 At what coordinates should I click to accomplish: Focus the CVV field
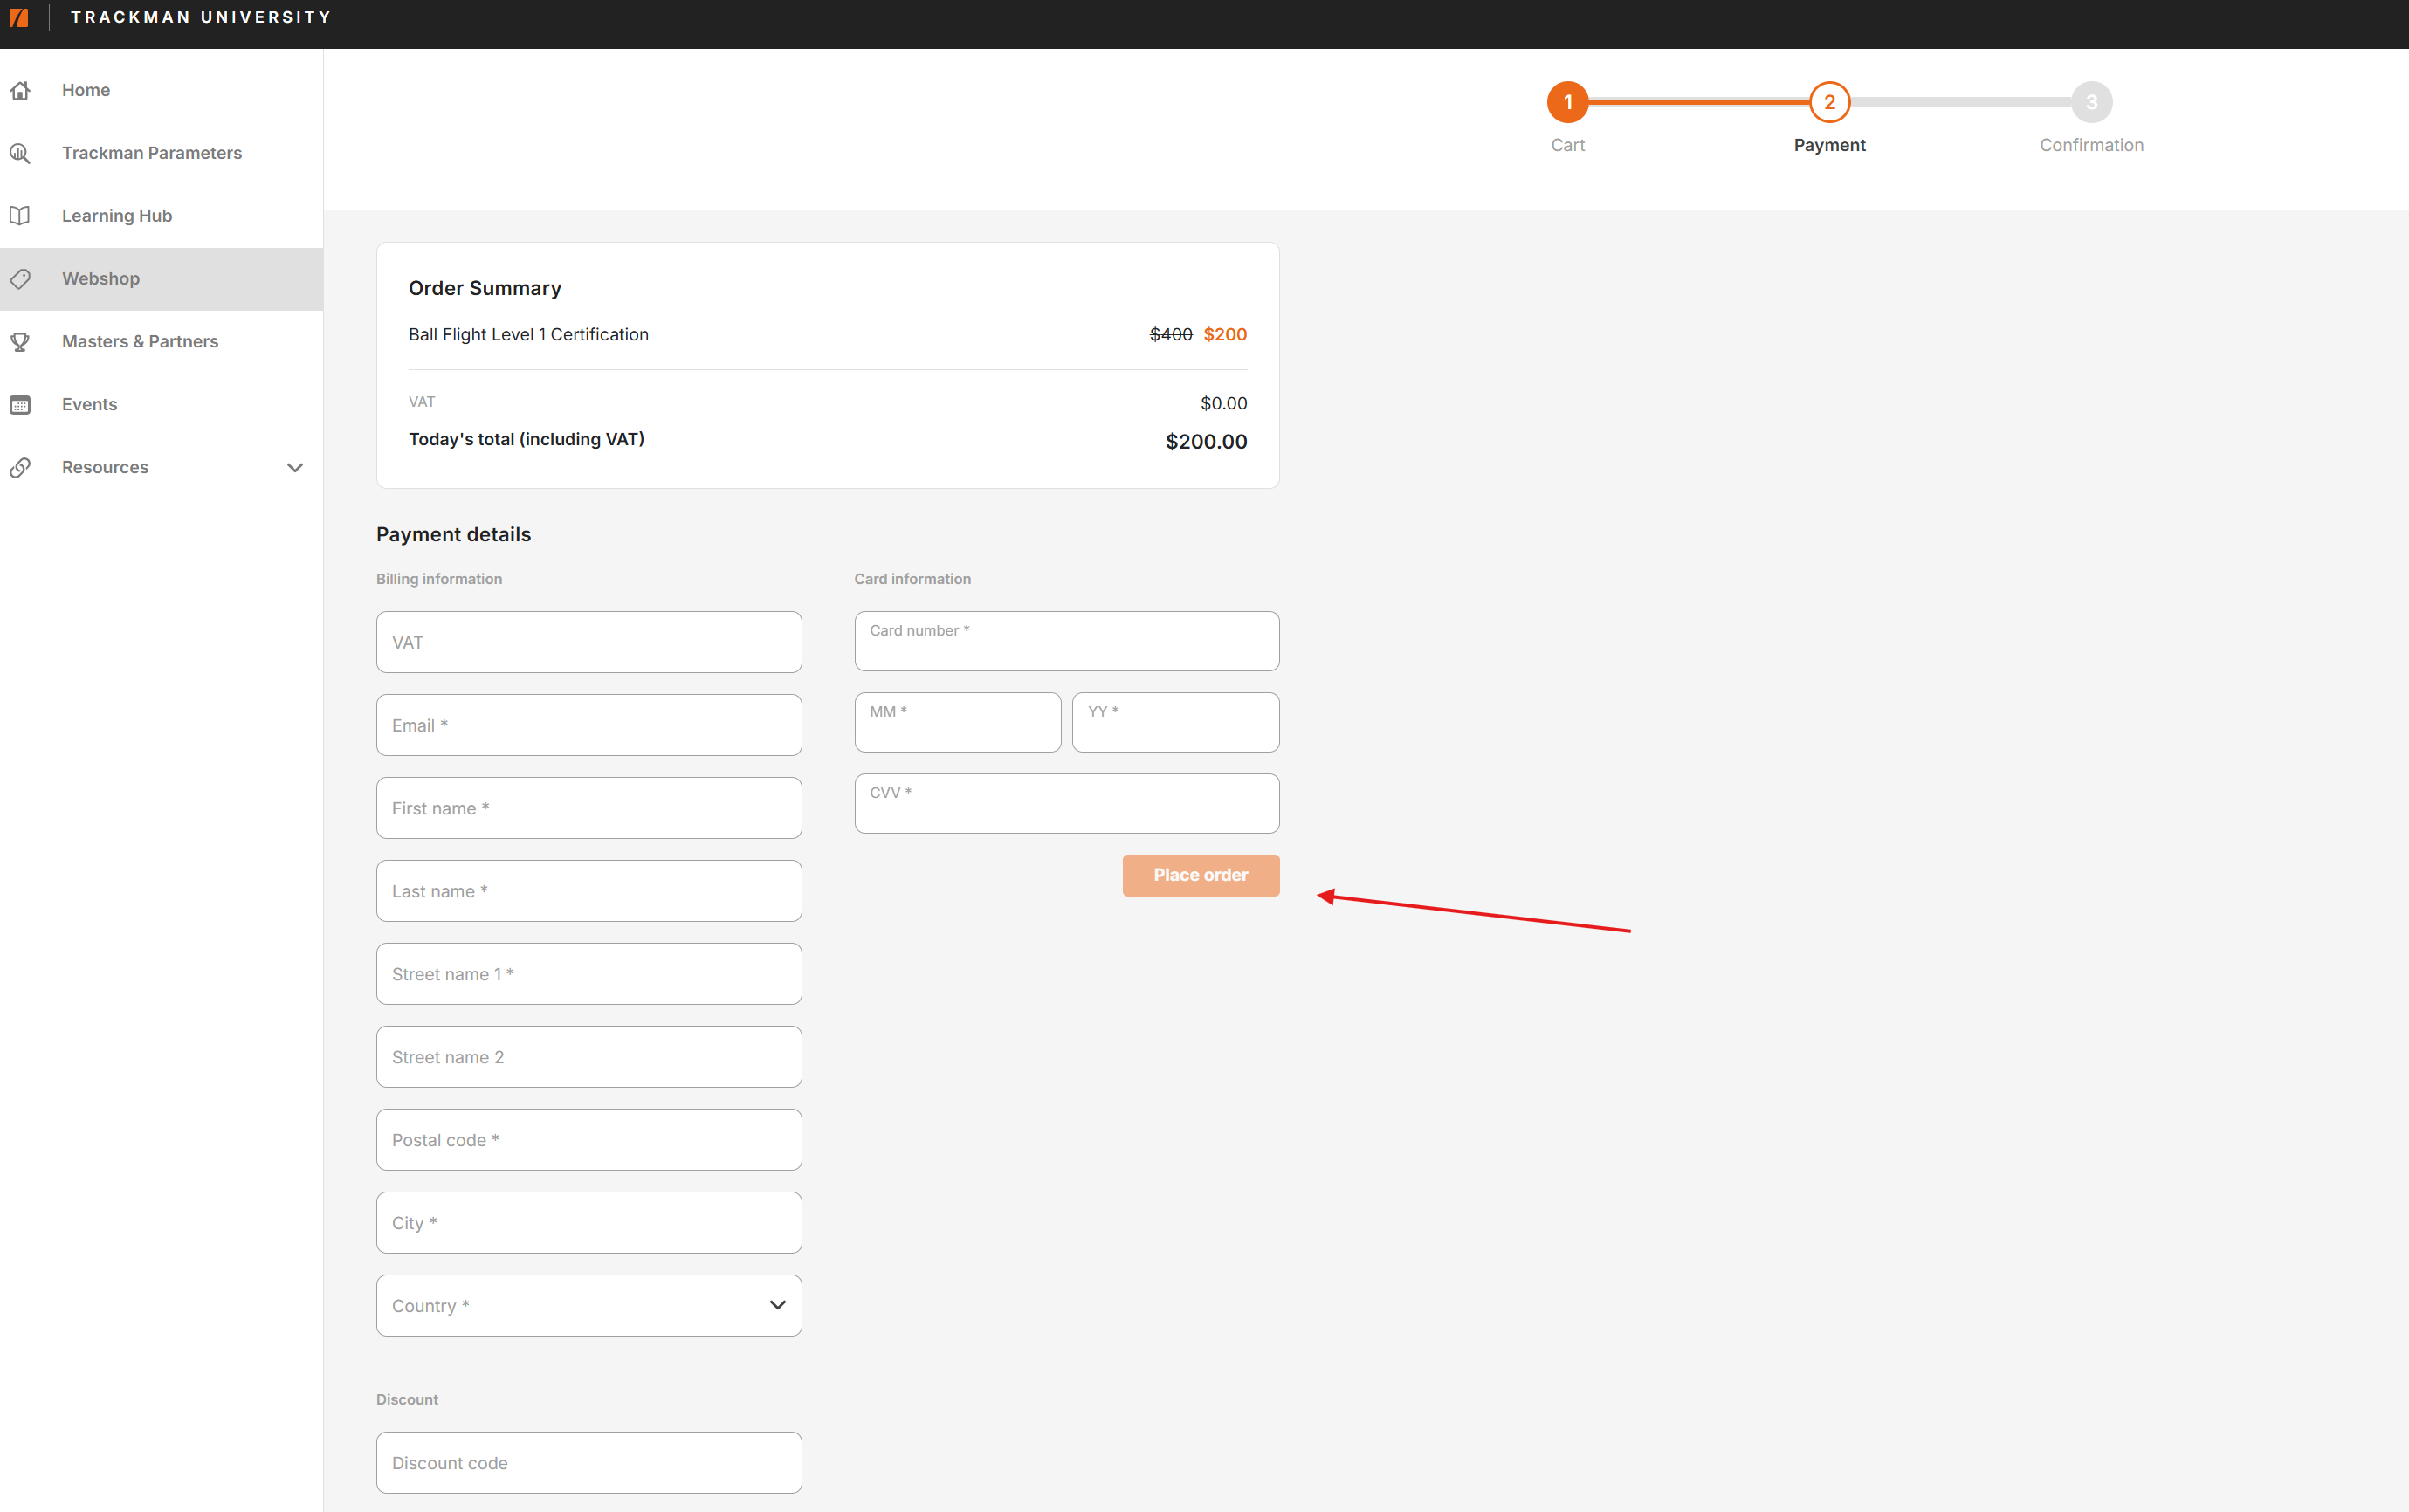(x=1067, y=803)
